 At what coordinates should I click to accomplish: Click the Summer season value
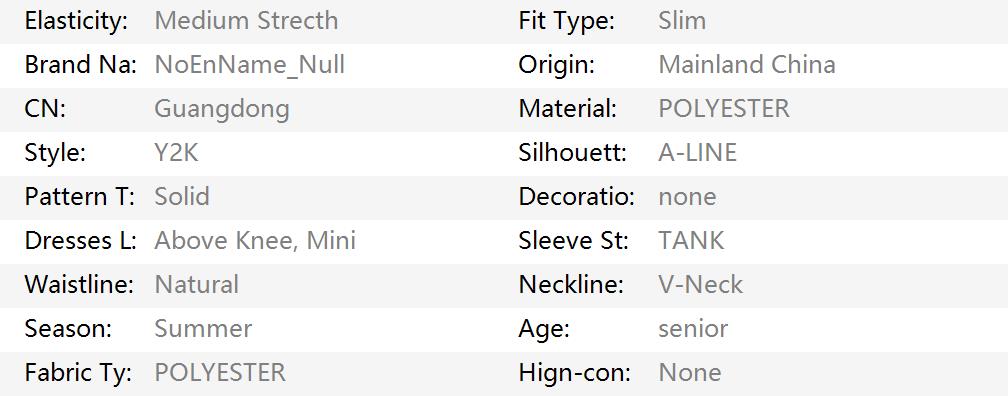point(203,328)
